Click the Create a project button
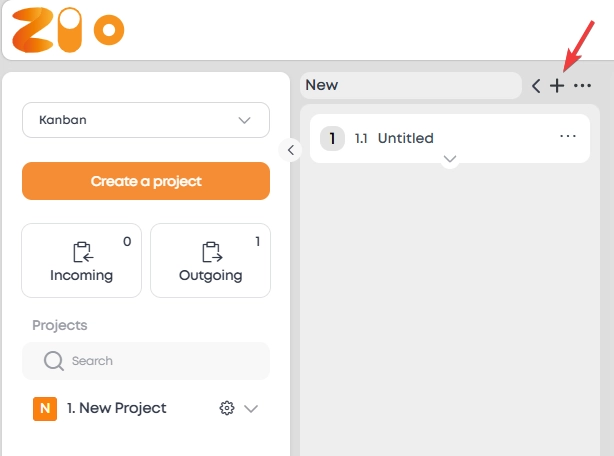This screenshot has height=456, width=614. pyautogui.click(x=146, y=181)
